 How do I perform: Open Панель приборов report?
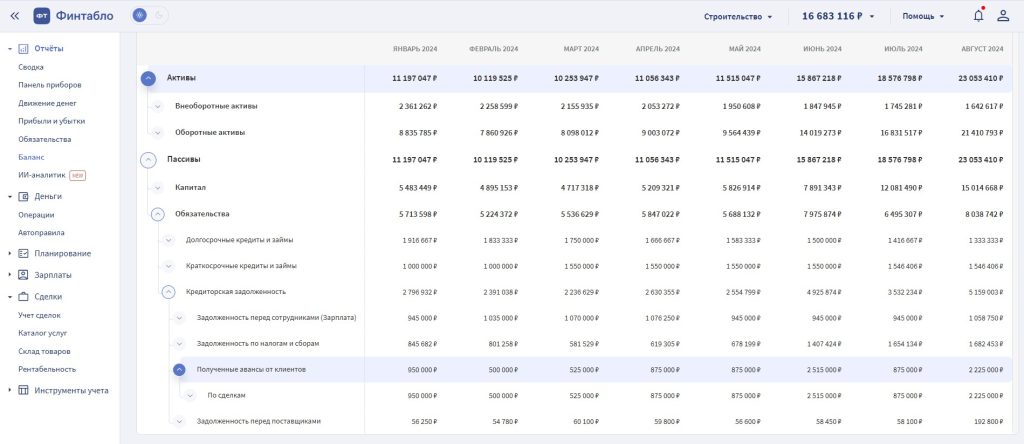(50, 85)
